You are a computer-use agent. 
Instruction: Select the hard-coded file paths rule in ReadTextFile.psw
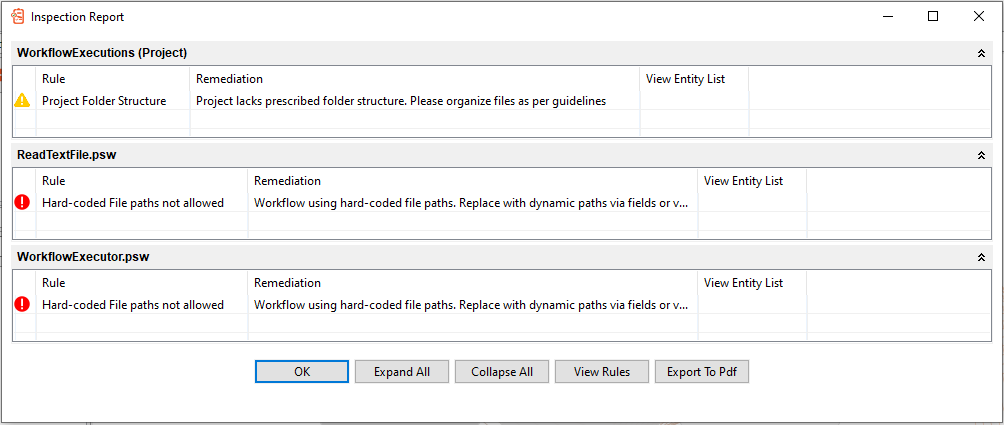click(133, 203)
